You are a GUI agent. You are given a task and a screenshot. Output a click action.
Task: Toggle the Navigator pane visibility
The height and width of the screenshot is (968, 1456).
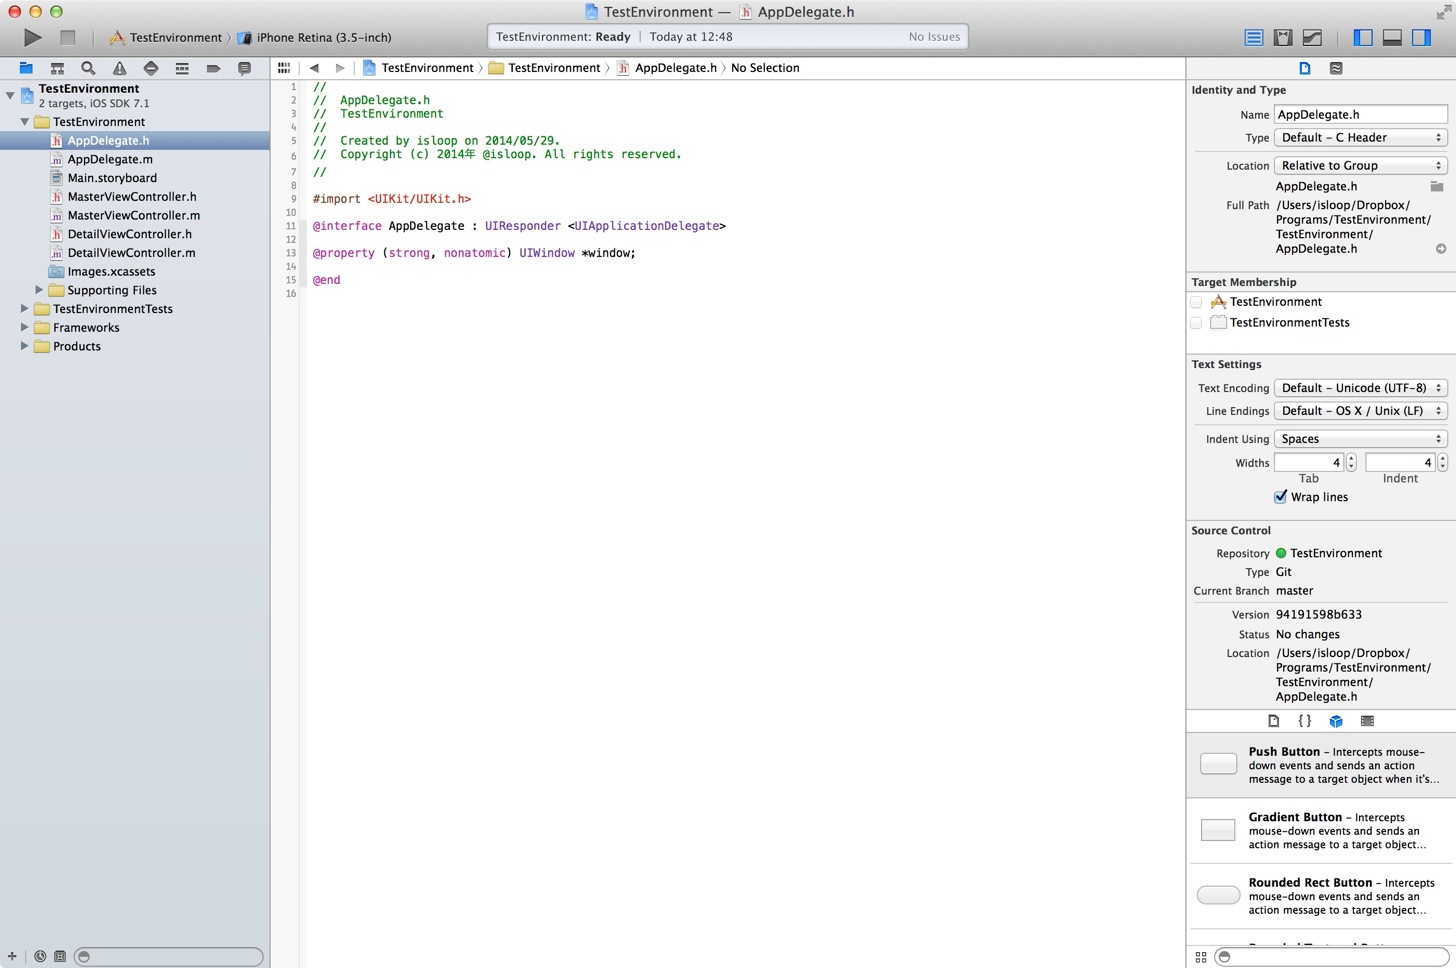pos(1363,37)
